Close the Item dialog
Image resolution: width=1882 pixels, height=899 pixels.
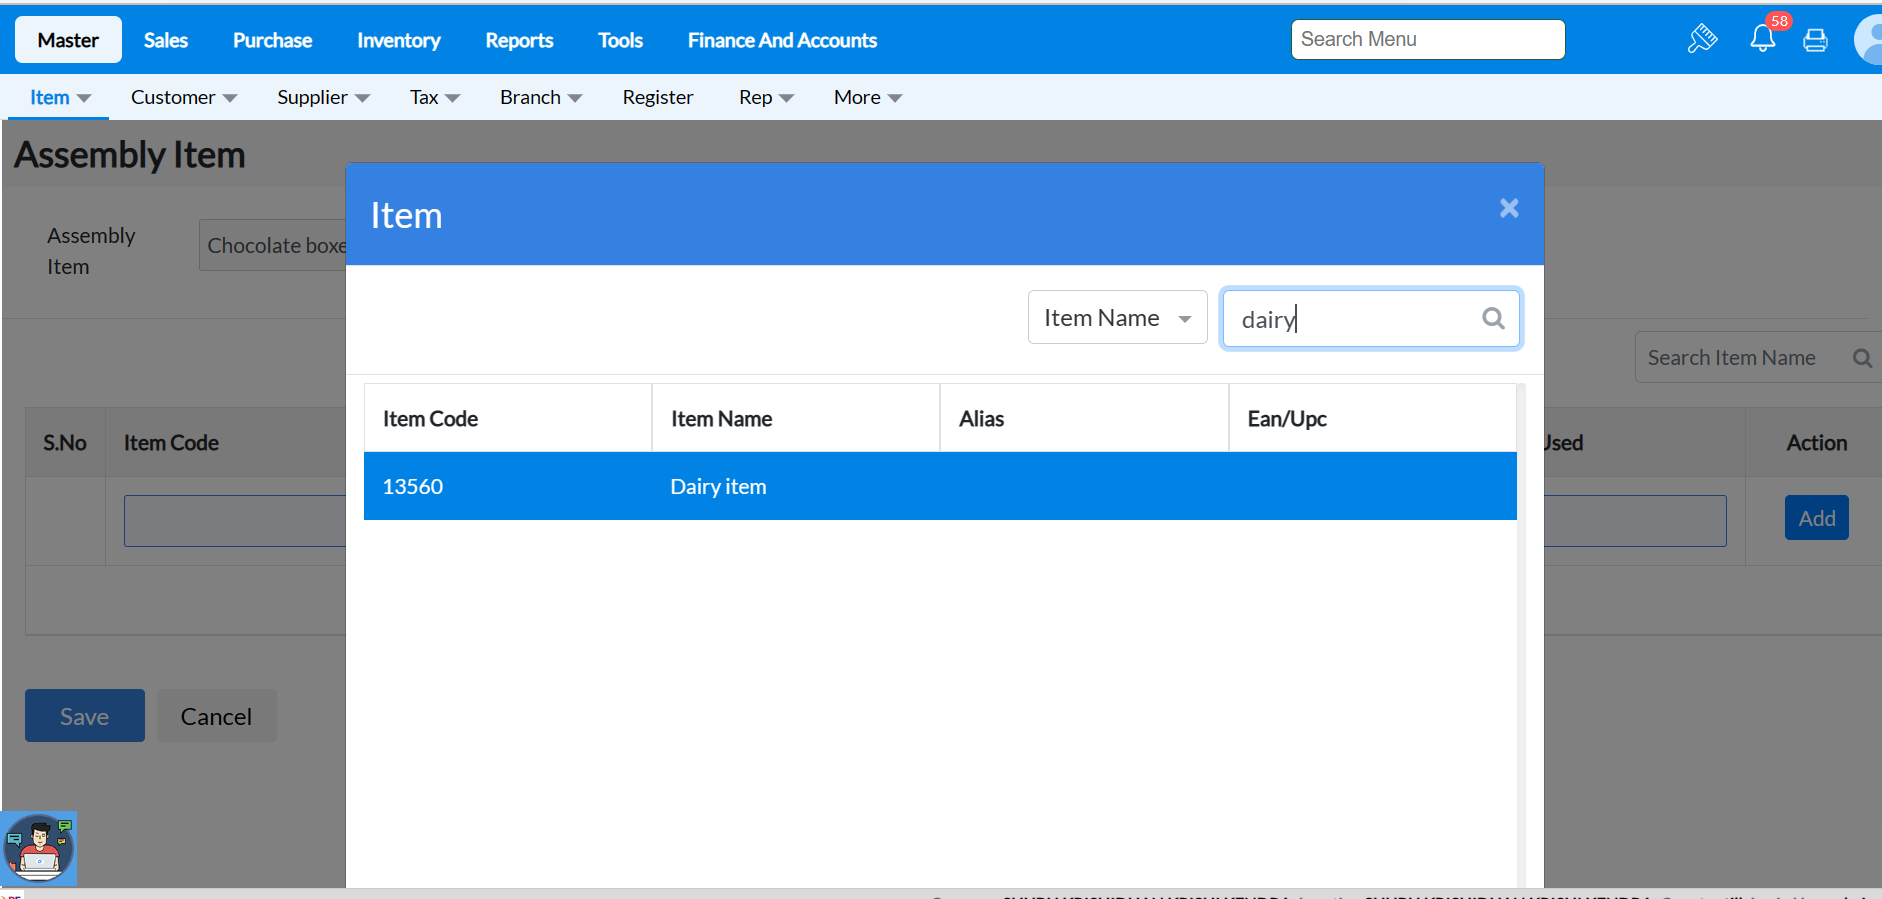point(1509,208)
